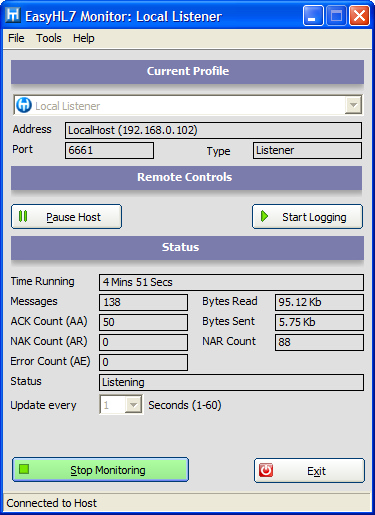This screenshot has width=375, height=515.
Task: Click the Current Profile section header
Action: tap(187, 71)
